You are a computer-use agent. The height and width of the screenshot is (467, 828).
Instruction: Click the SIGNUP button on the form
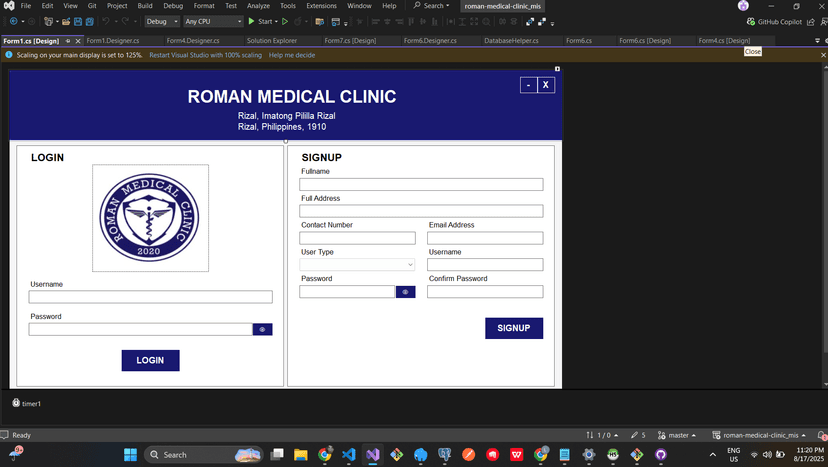[514, 328]
